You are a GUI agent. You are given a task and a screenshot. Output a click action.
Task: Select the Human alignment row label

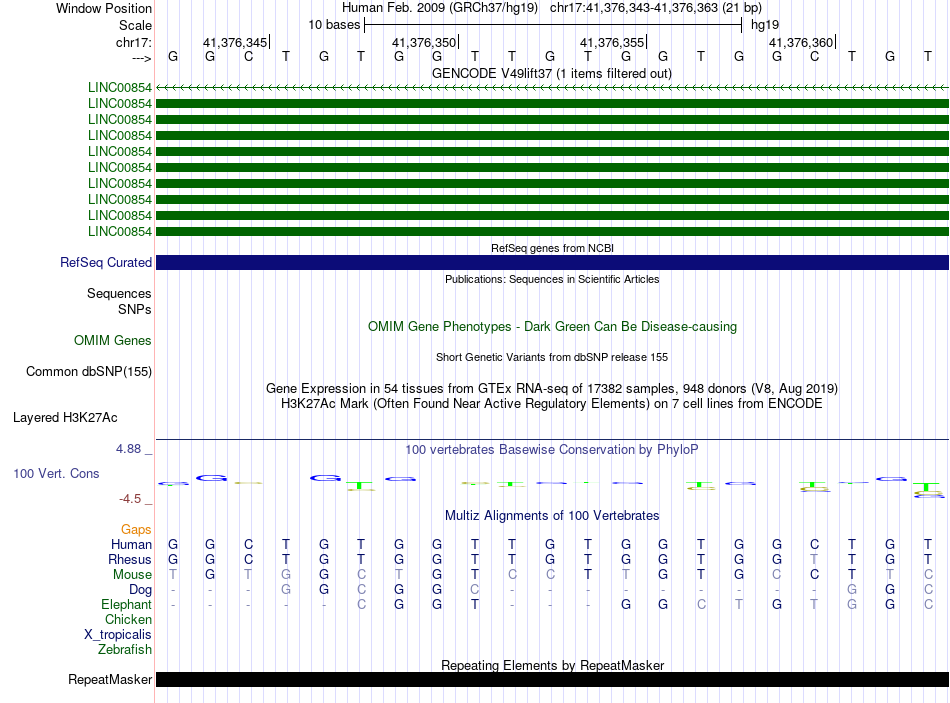point(131,544)
